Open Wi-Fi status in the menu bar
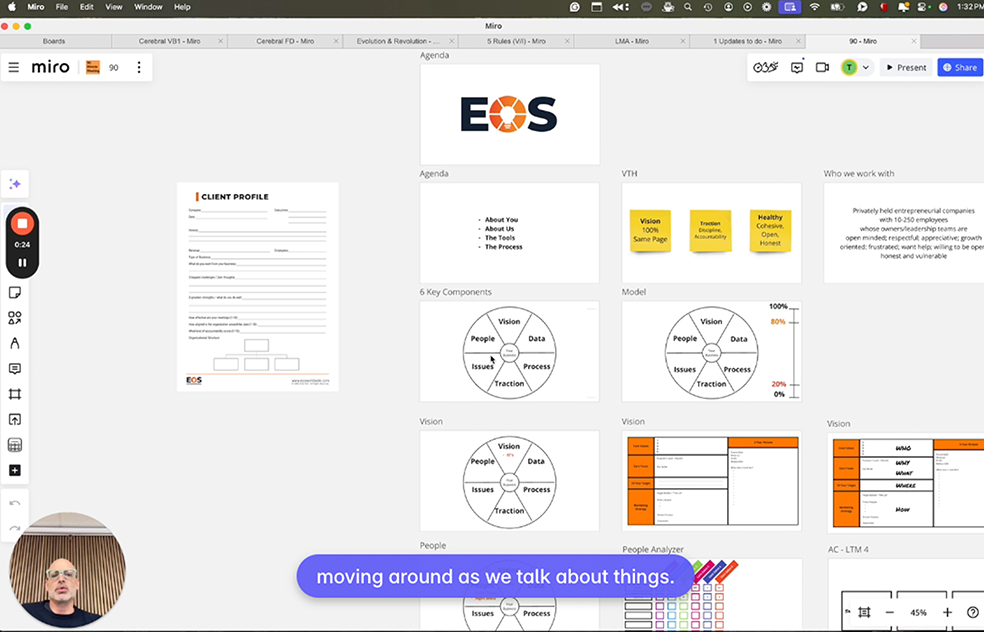The width and height of the screenshot is (984, 632). [x=815, y=7]
